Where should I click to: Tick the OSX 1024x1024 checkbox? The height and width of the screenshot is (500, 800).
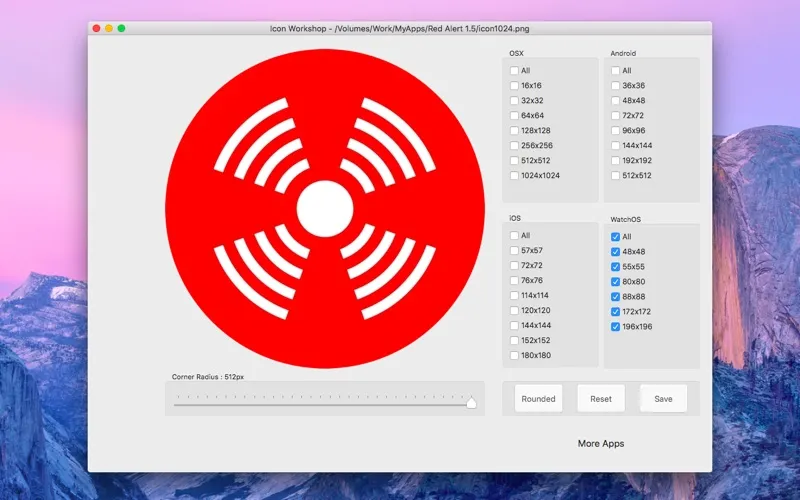515,176
